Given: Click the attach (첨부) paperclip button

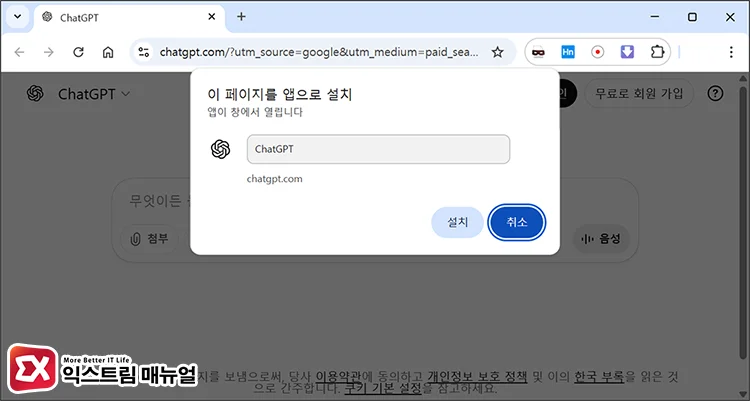Looking at the screenshot, I should point(149,238).
